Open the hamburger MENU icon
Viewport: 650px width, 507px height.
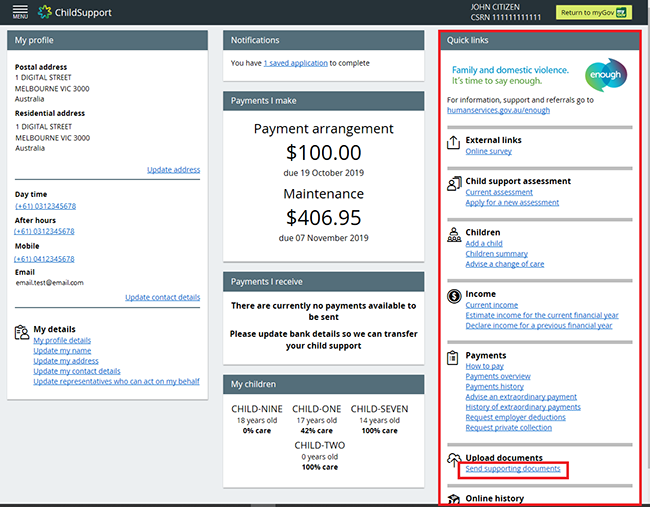(x=20, y=13)
